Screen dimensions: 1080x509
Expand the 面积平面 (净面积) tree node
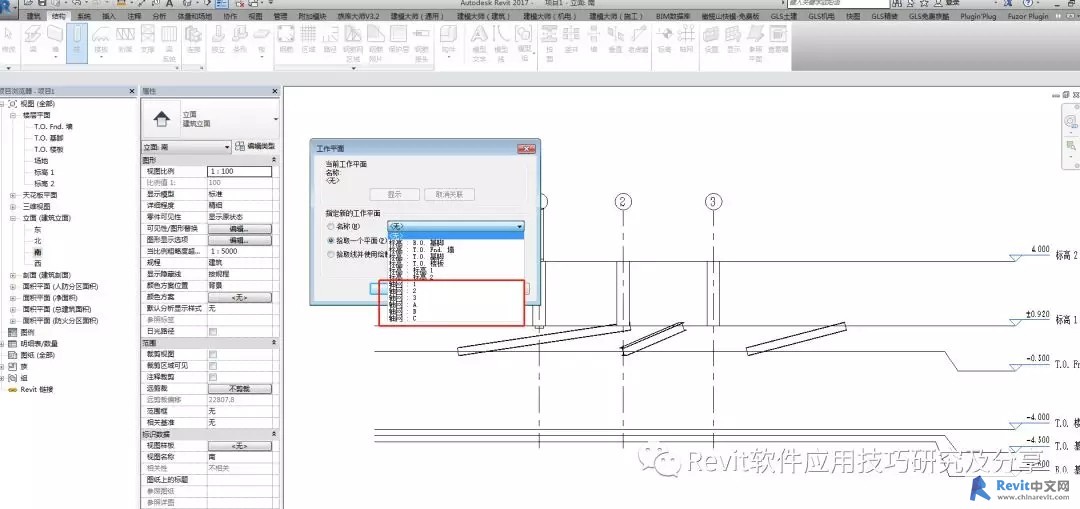13,298
